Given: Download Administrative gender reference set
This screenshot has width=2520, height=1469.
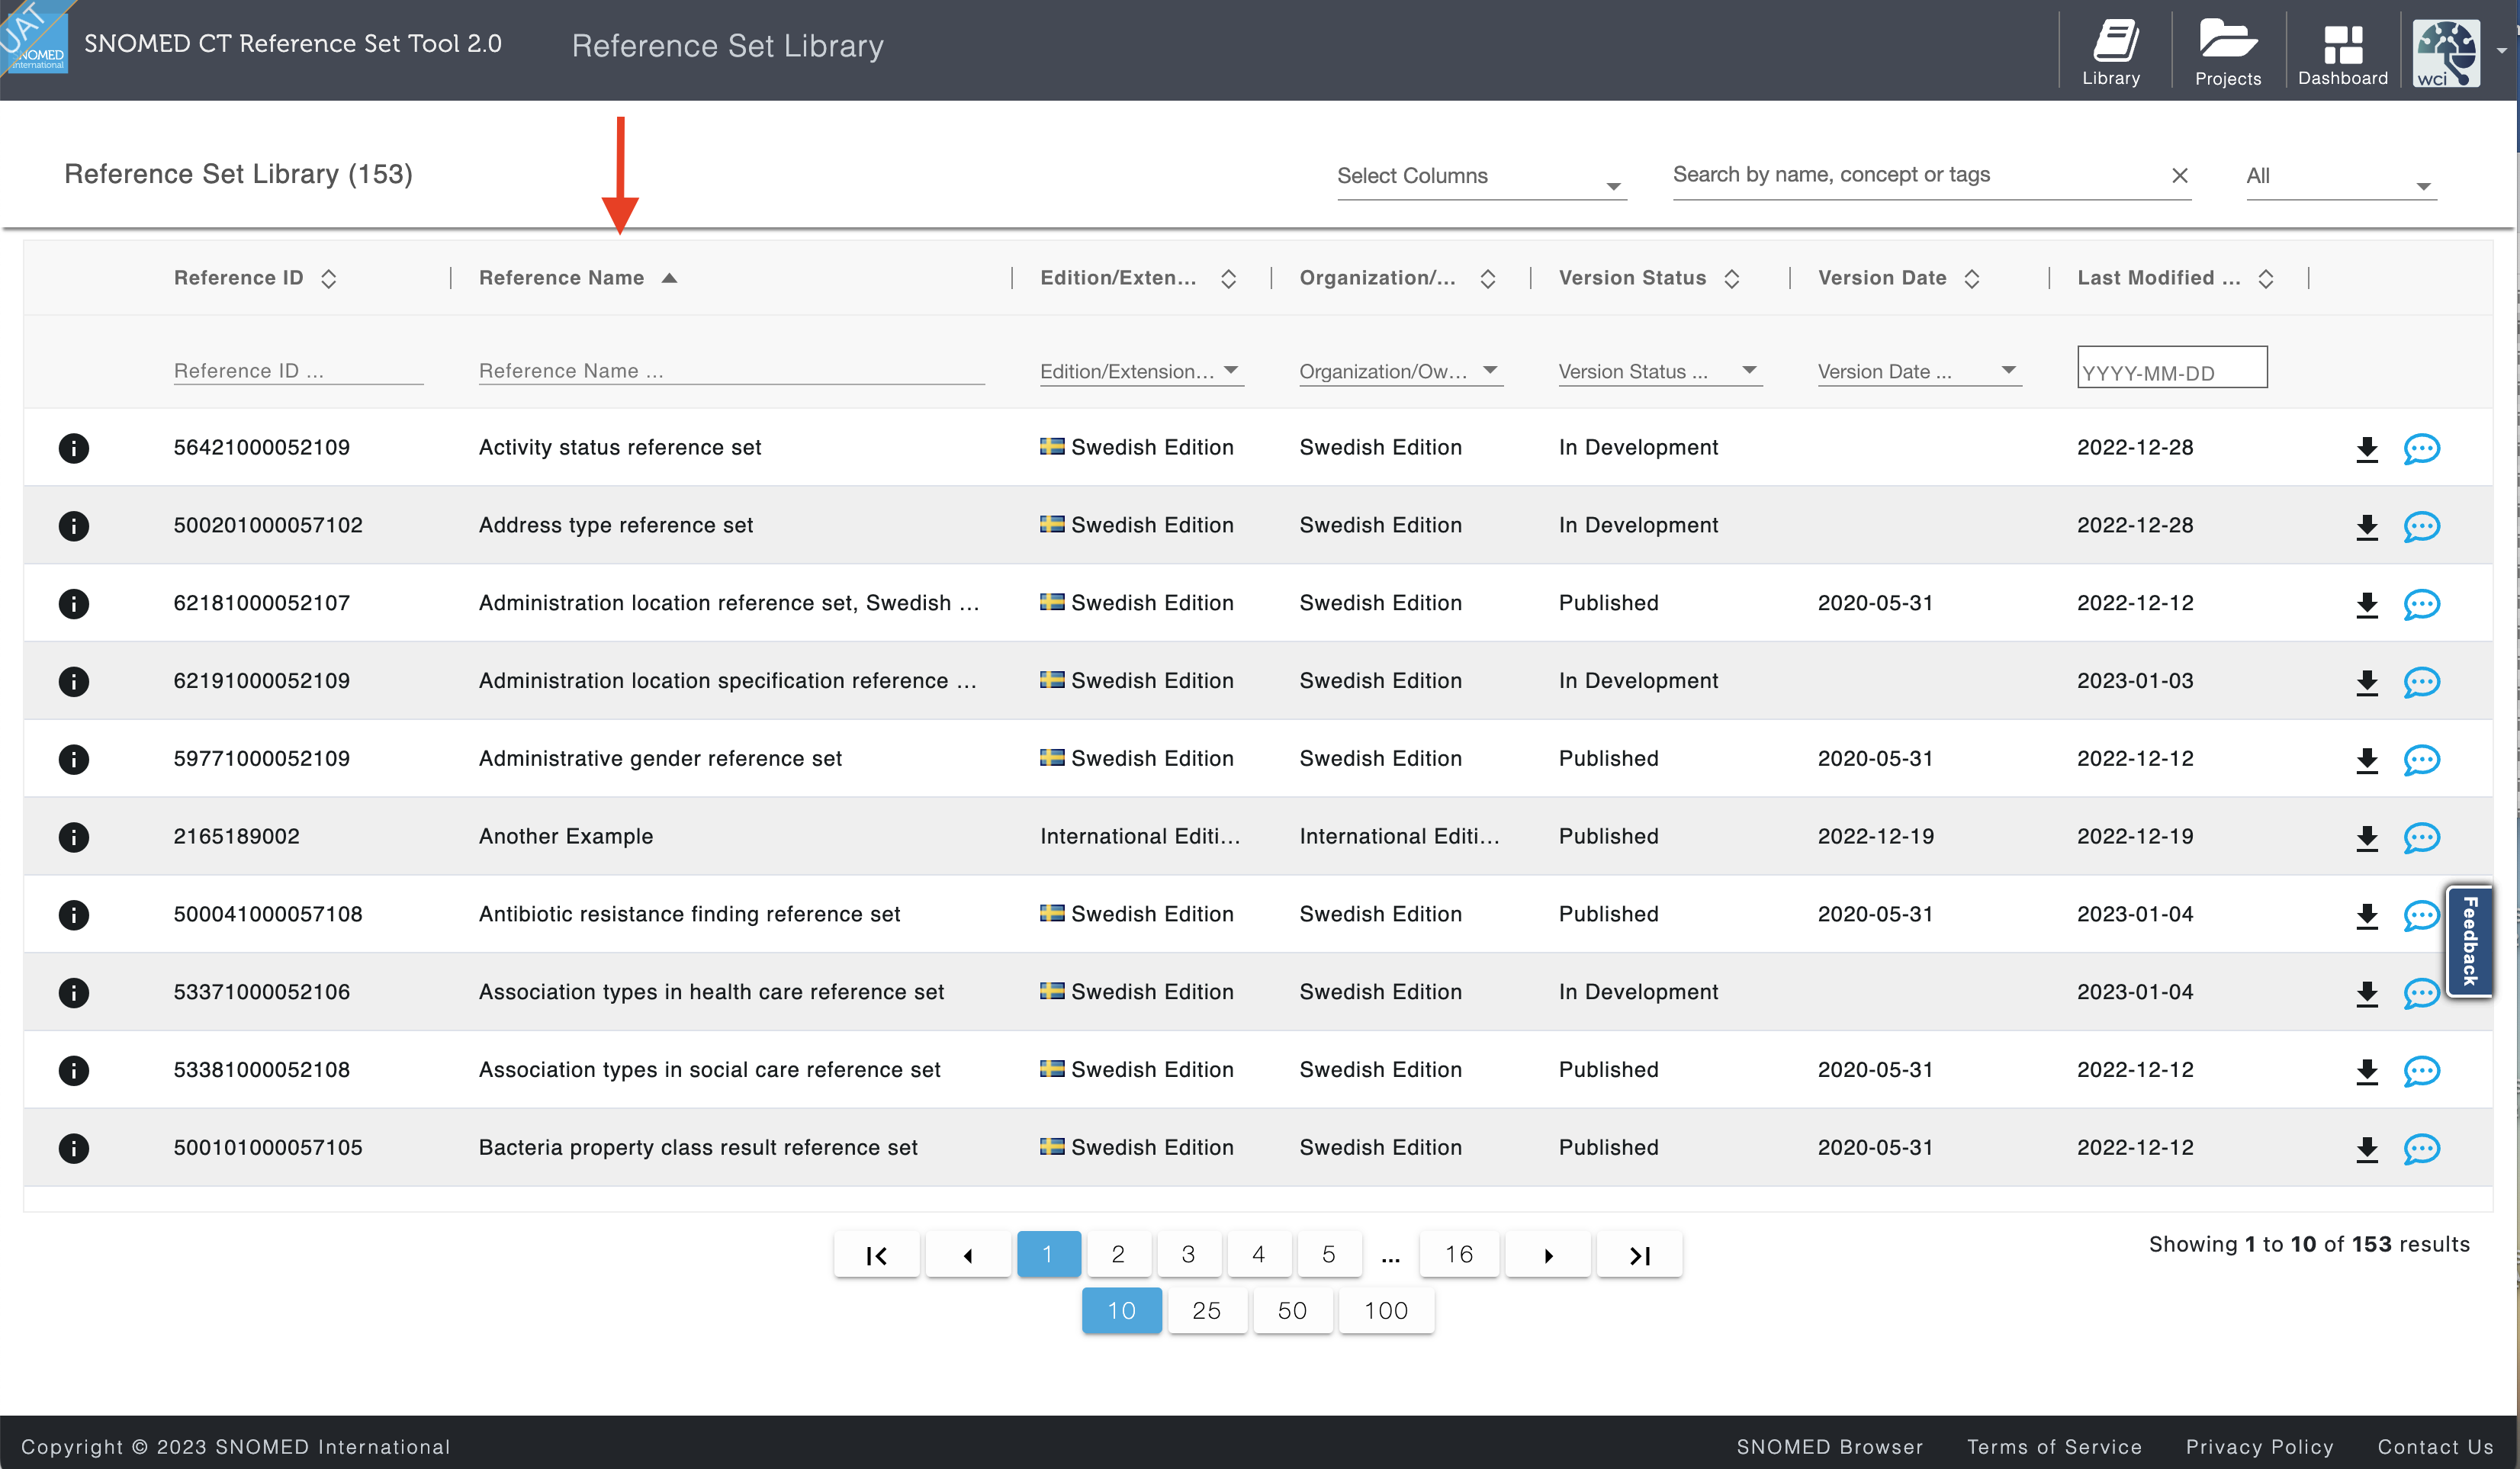Looking at the screenshot, I should 2366,760.
